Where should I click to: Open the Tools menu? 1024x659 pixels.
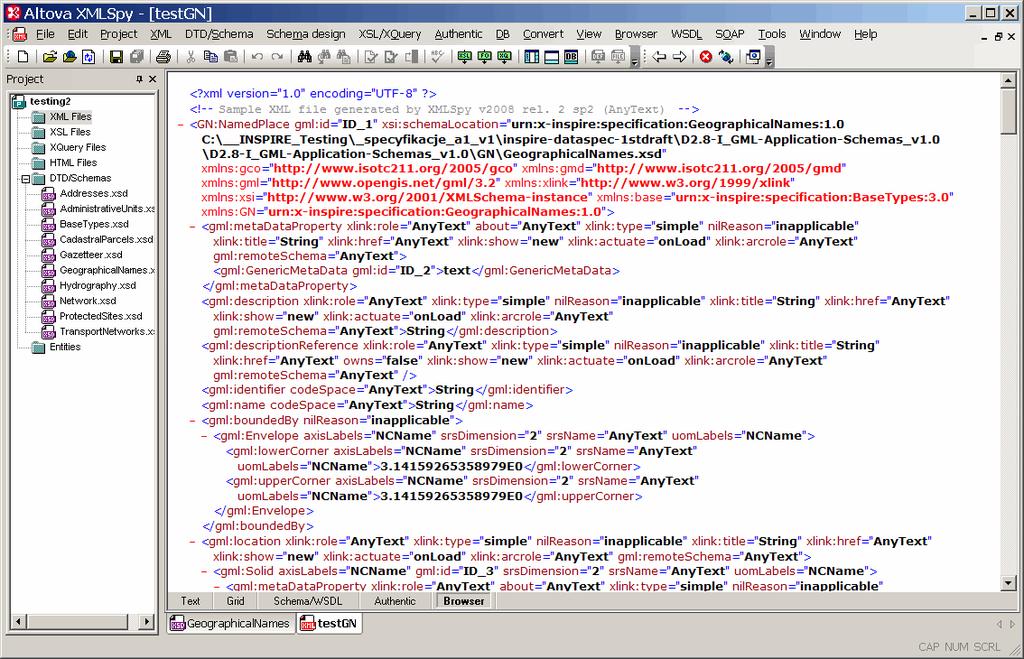coord(772,34)
